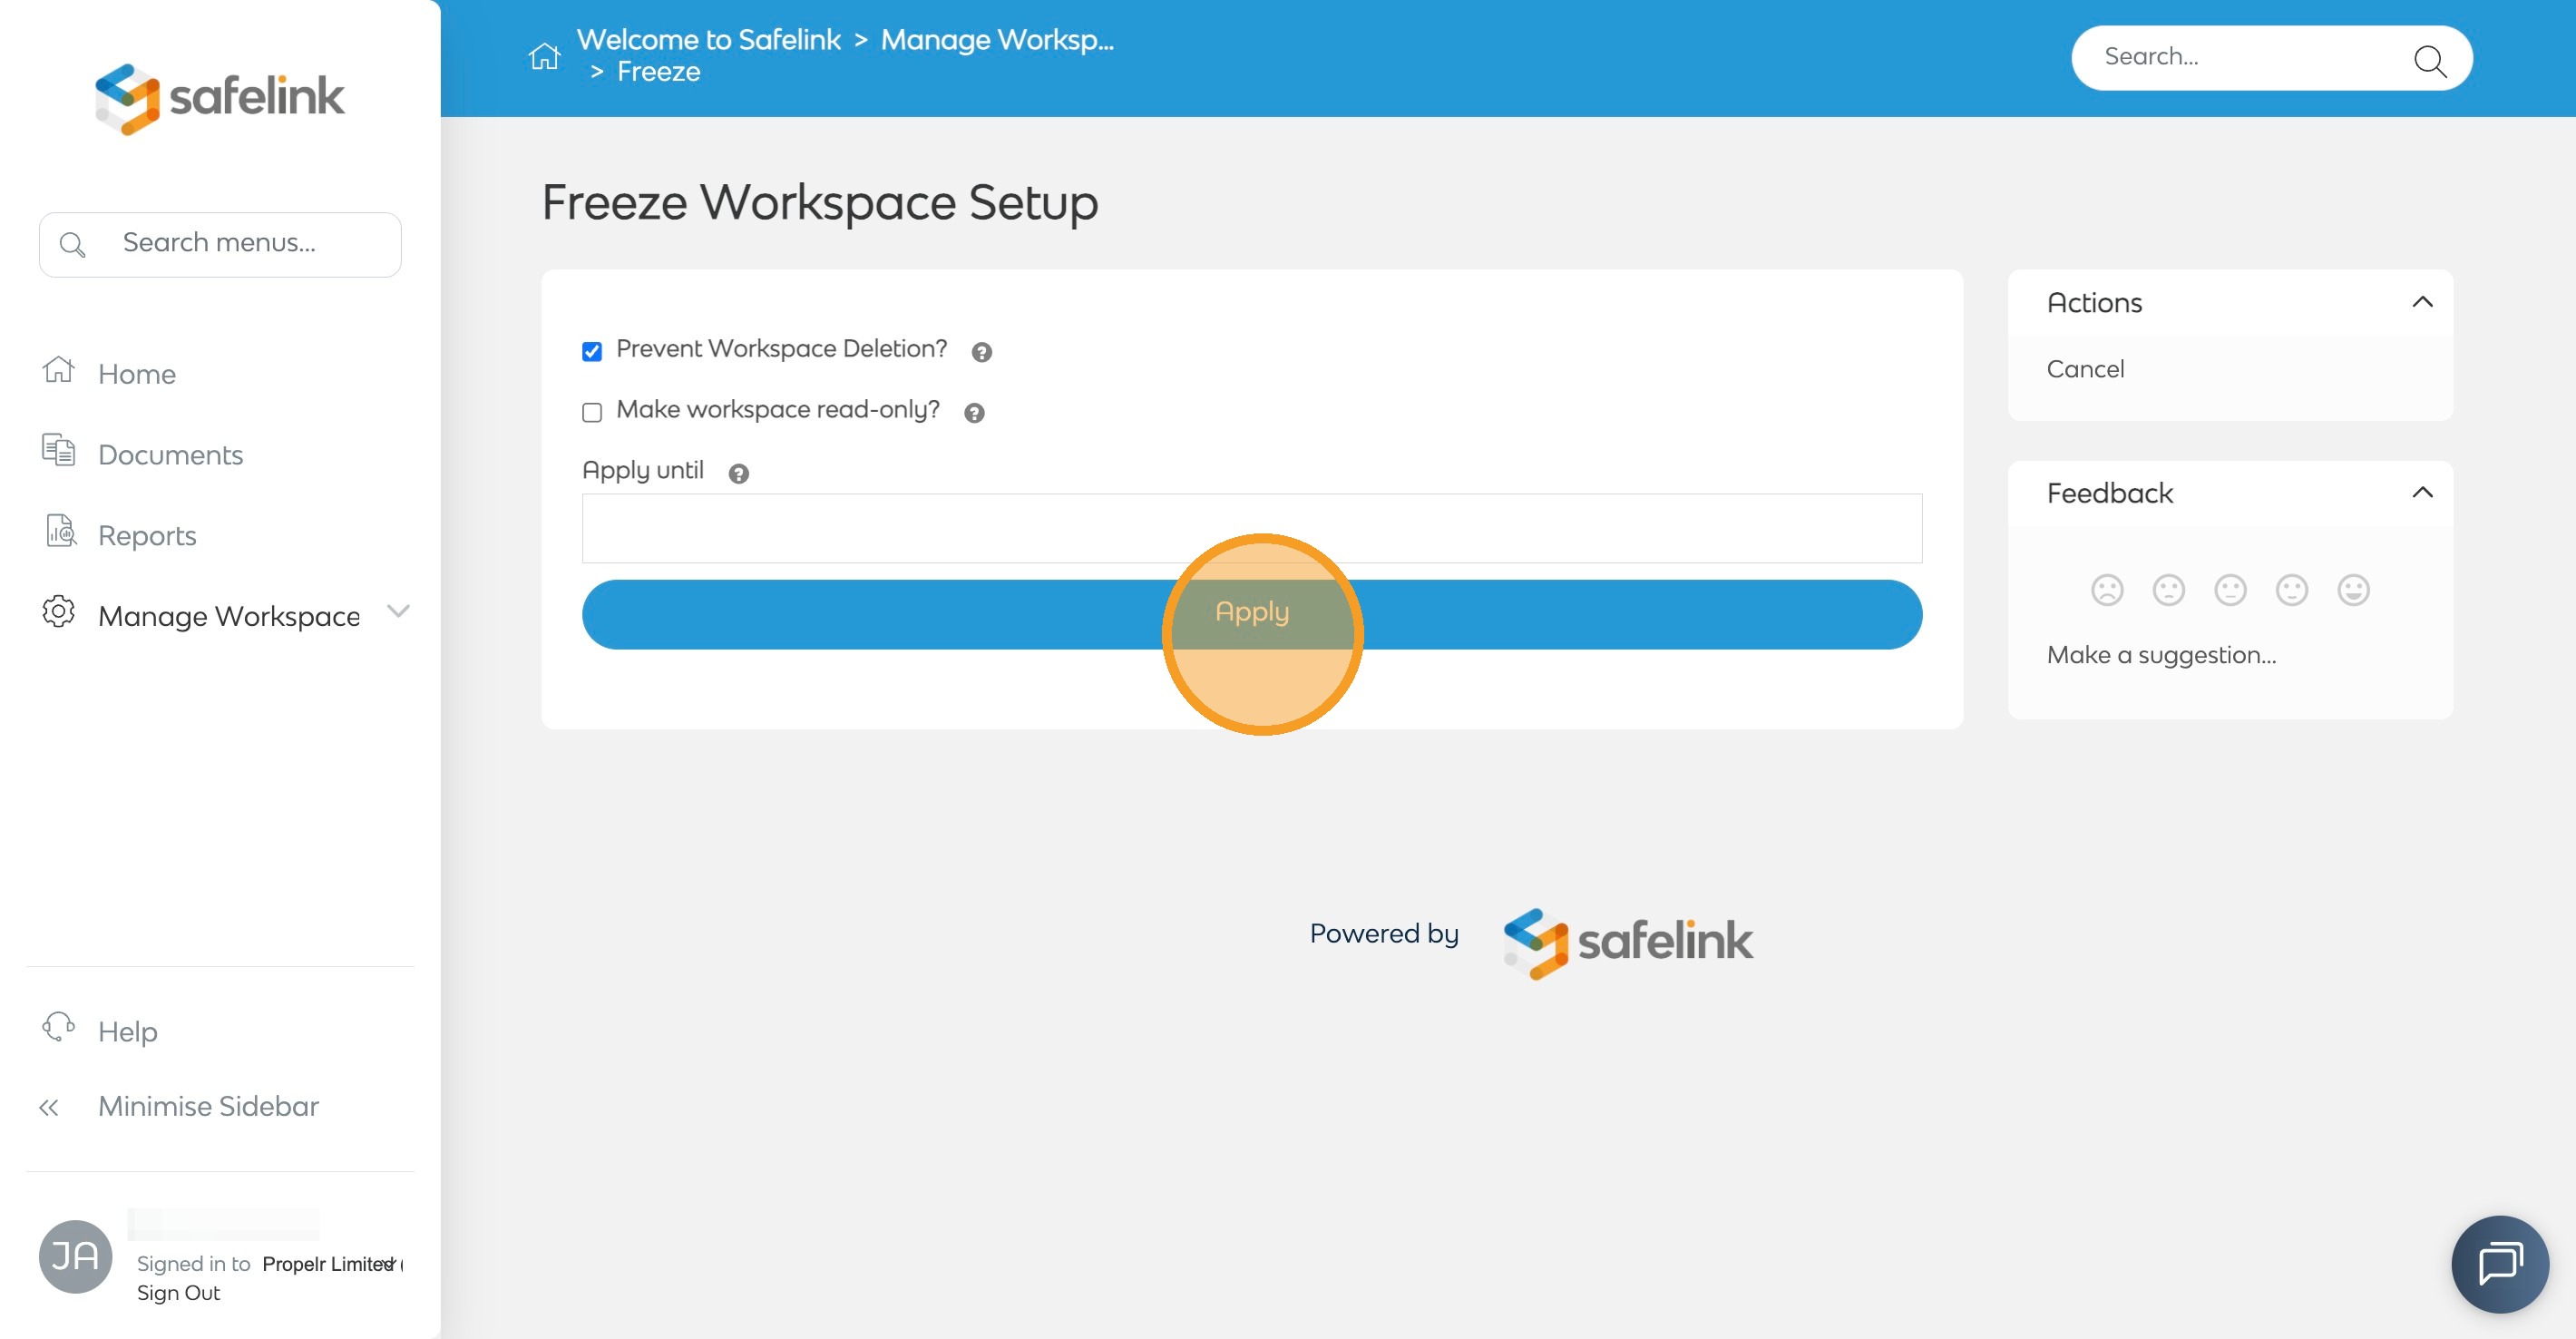Click help icon beside Make workspace read-only
The height and width of the screenshot is (1339, 2576).
point(974,413)
